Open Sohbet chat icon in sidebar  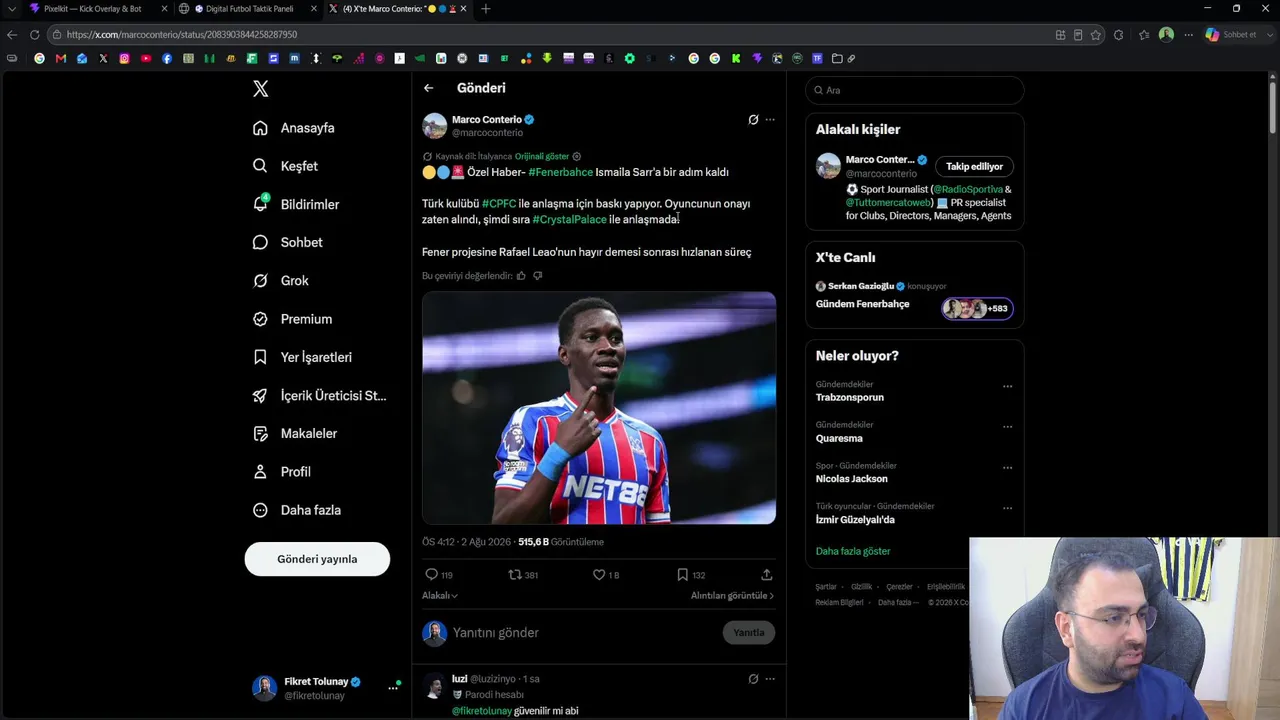click(x=260, y=242)
